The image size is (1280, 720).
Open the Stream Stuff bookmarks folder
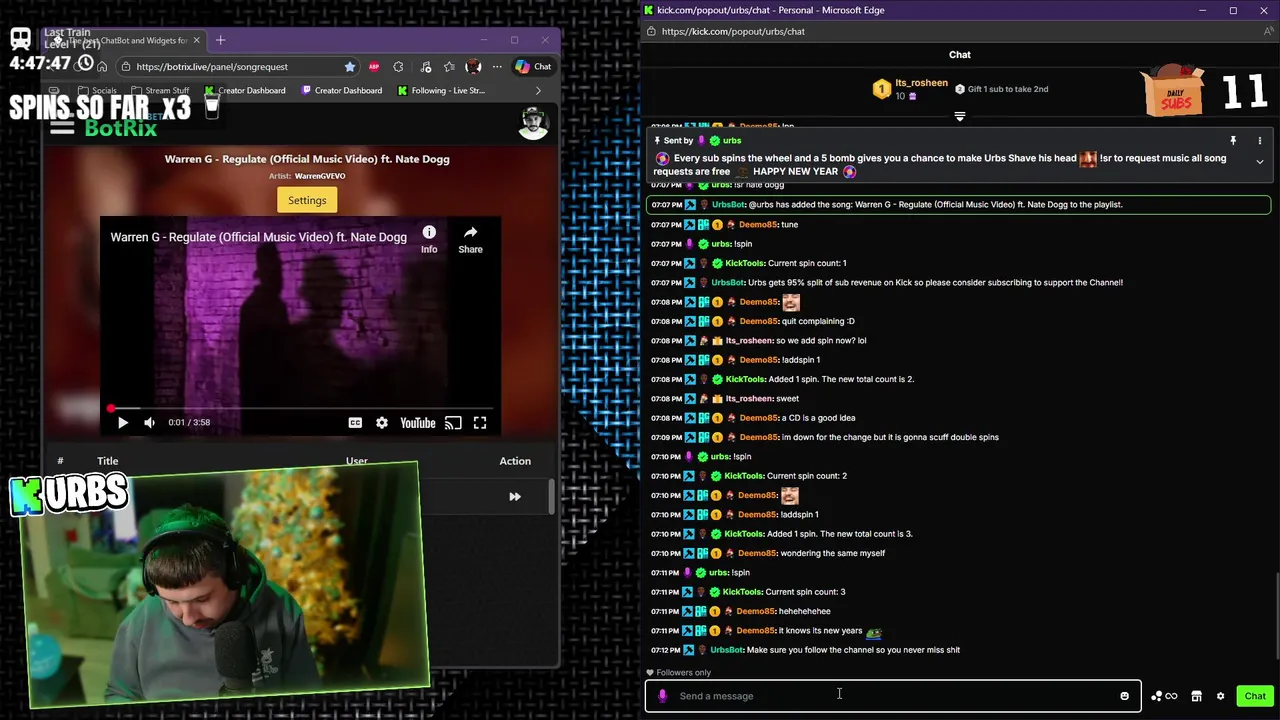pyautogui.click(x=159, y=90)
